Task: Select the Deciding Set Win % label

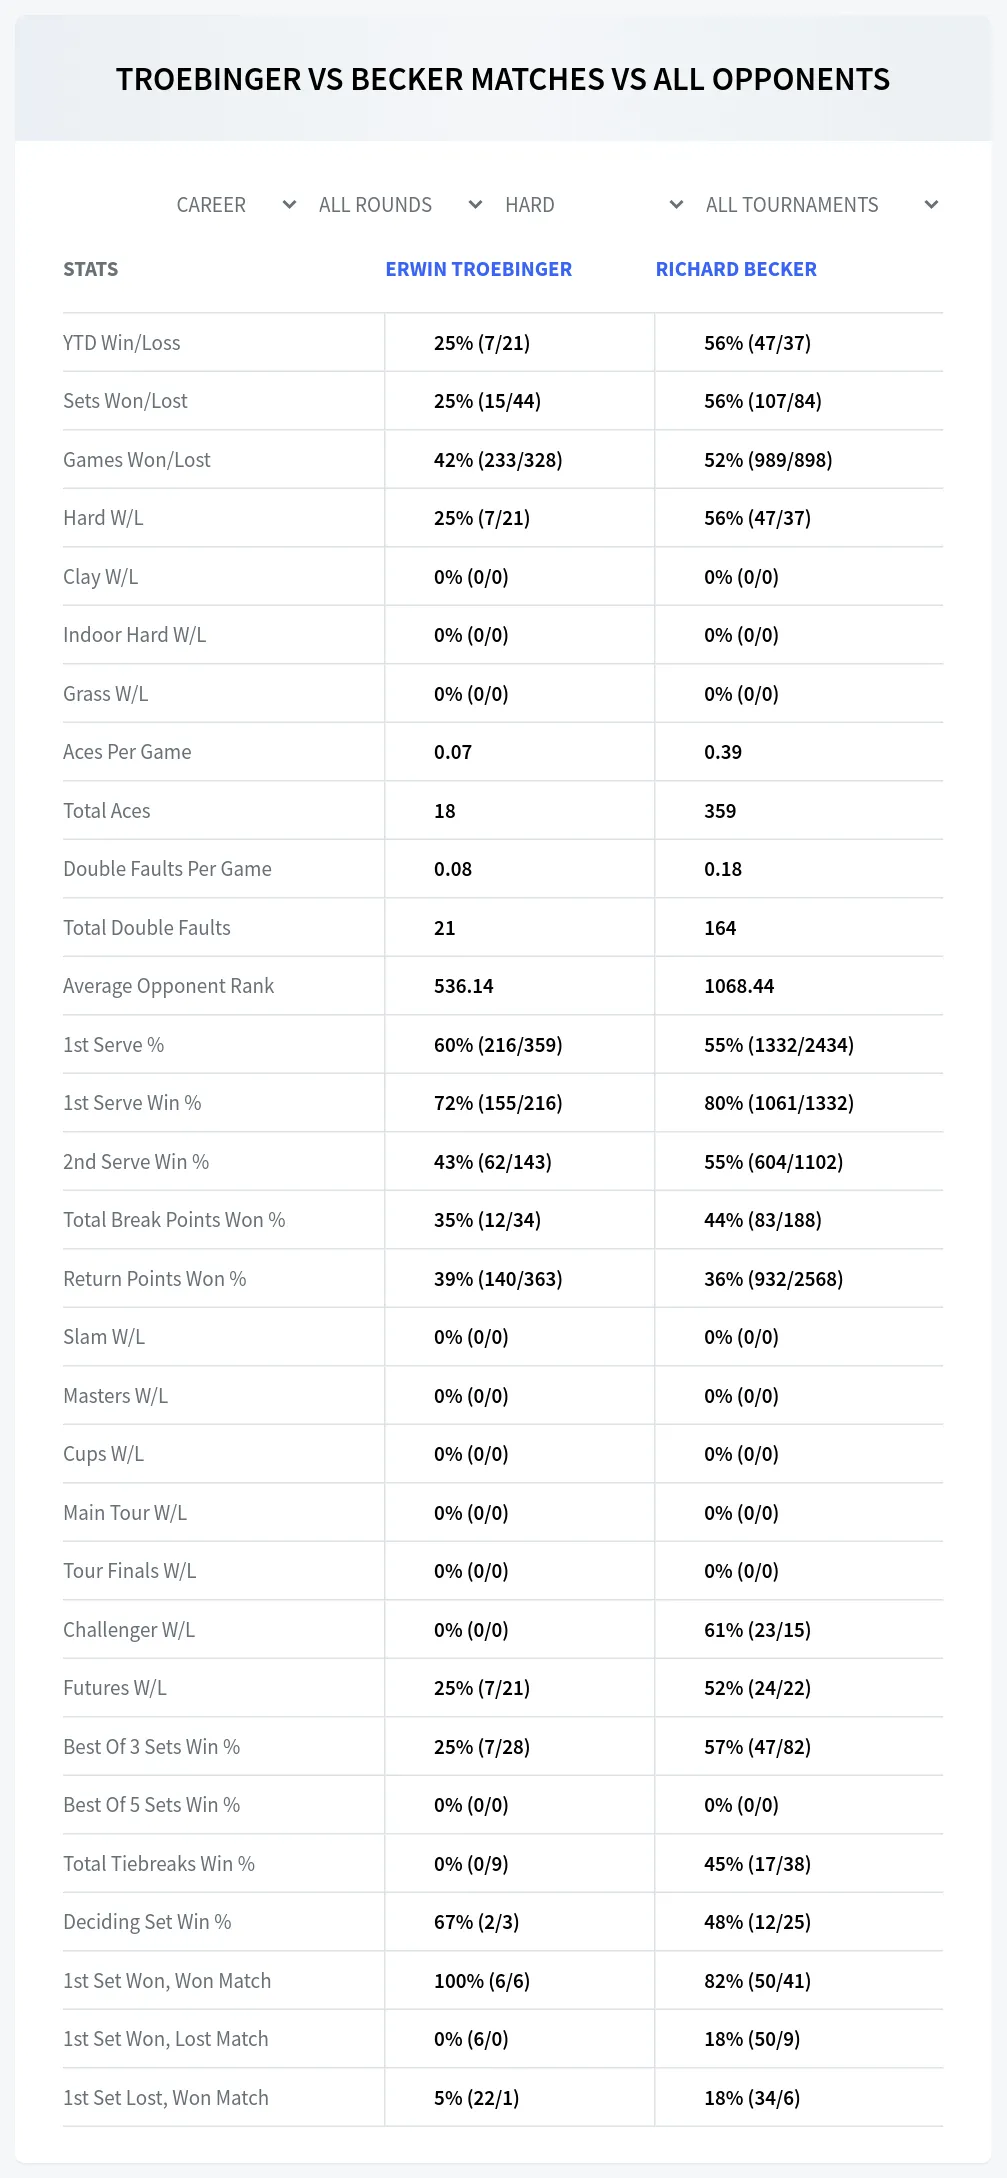Action: pos(147,1922)
